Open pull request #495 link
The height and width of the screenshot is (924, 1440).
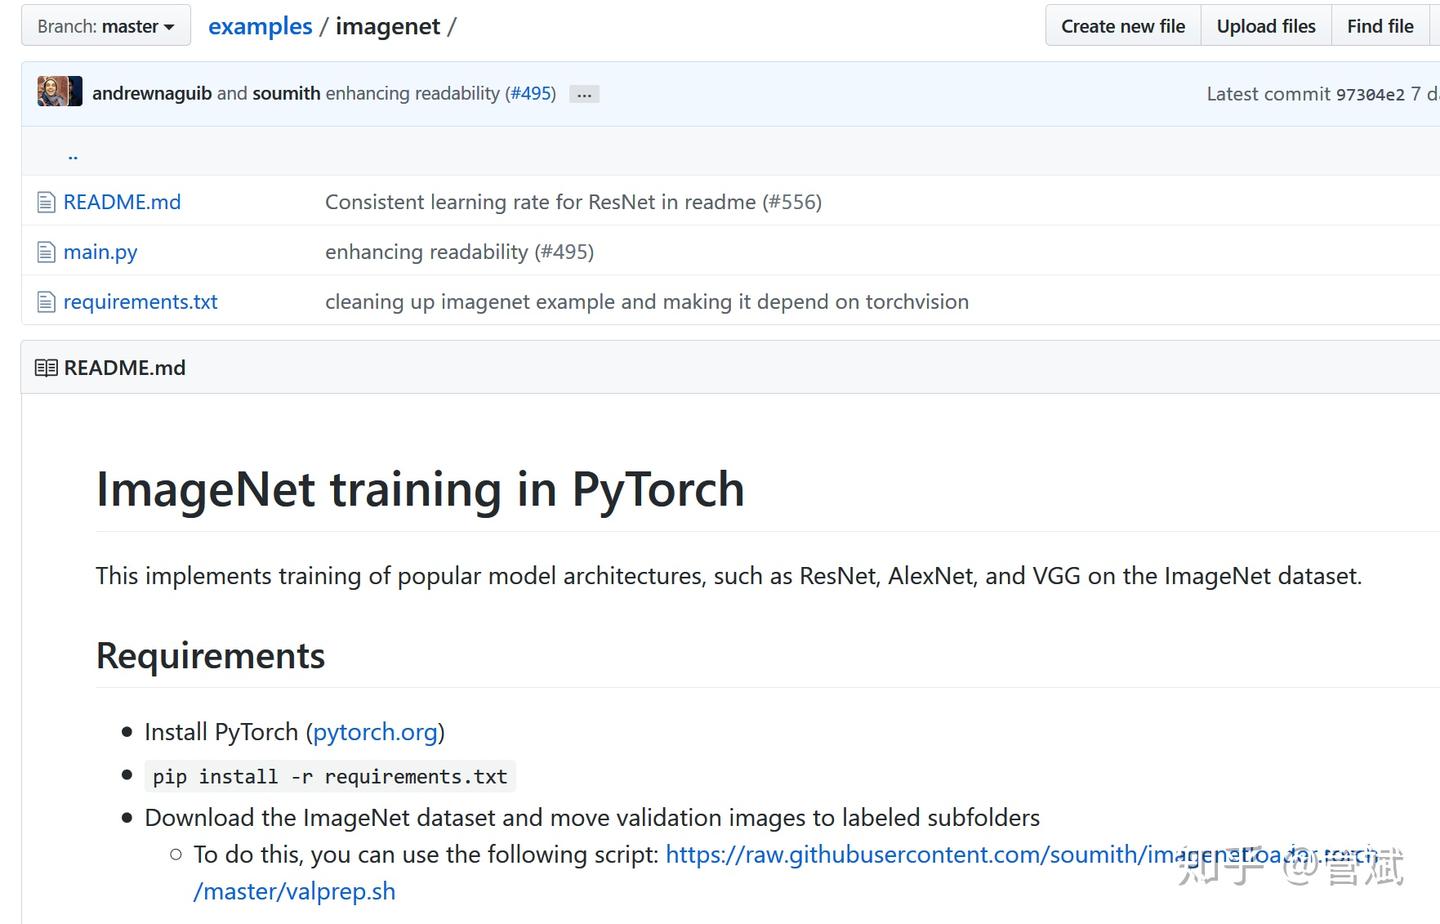pyautogui.click(x=531, y=93)
